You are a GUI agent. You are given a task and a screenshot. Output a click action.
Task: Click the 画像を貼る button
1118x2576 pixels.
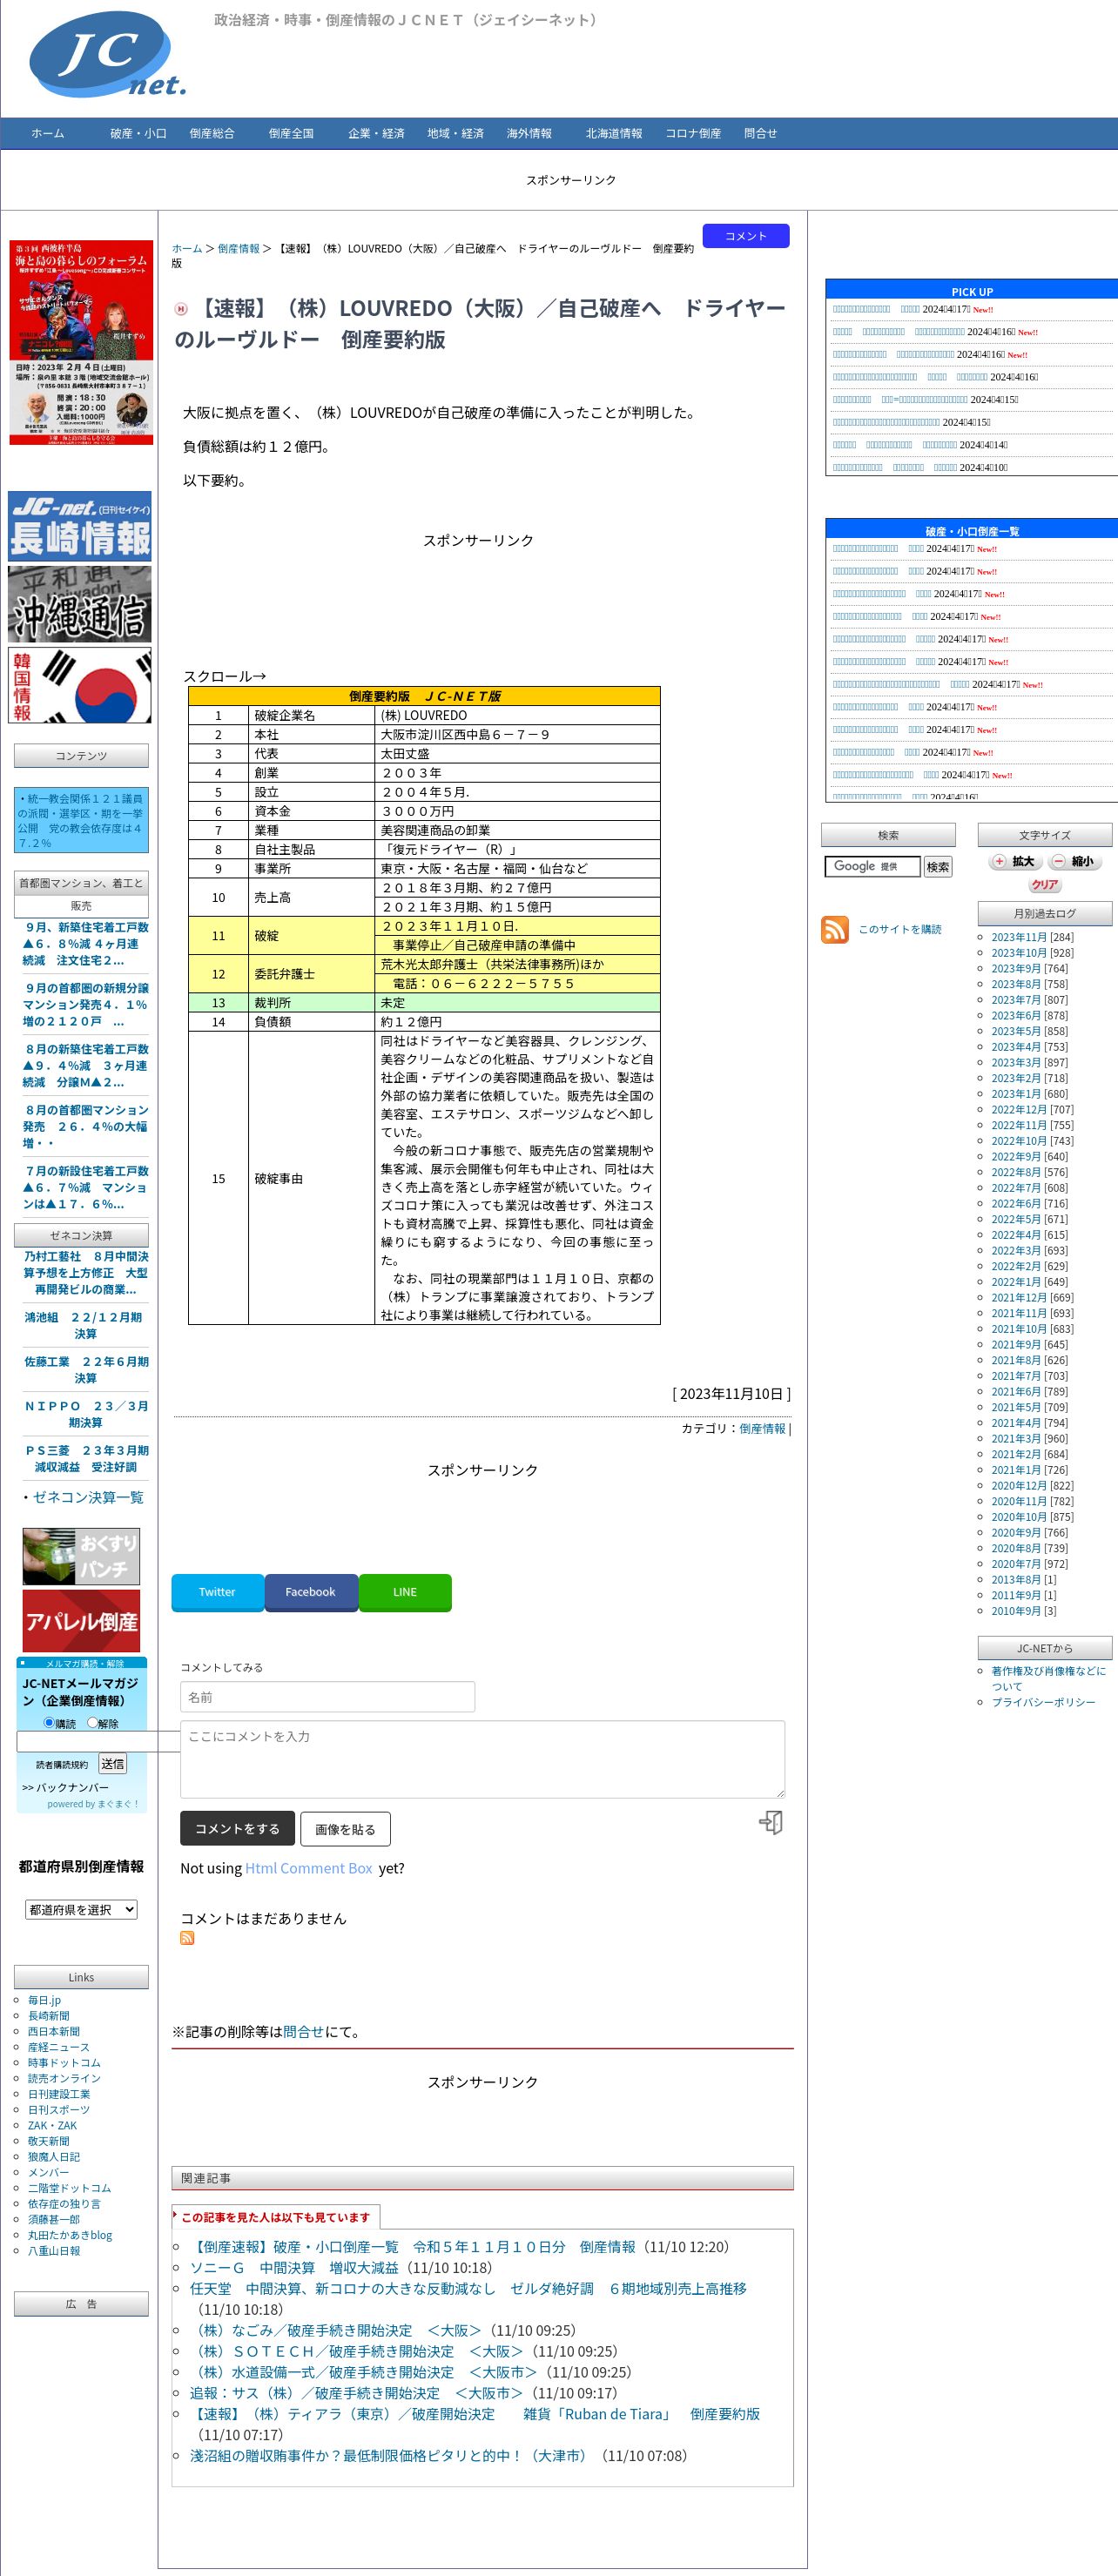(345, 1829)
